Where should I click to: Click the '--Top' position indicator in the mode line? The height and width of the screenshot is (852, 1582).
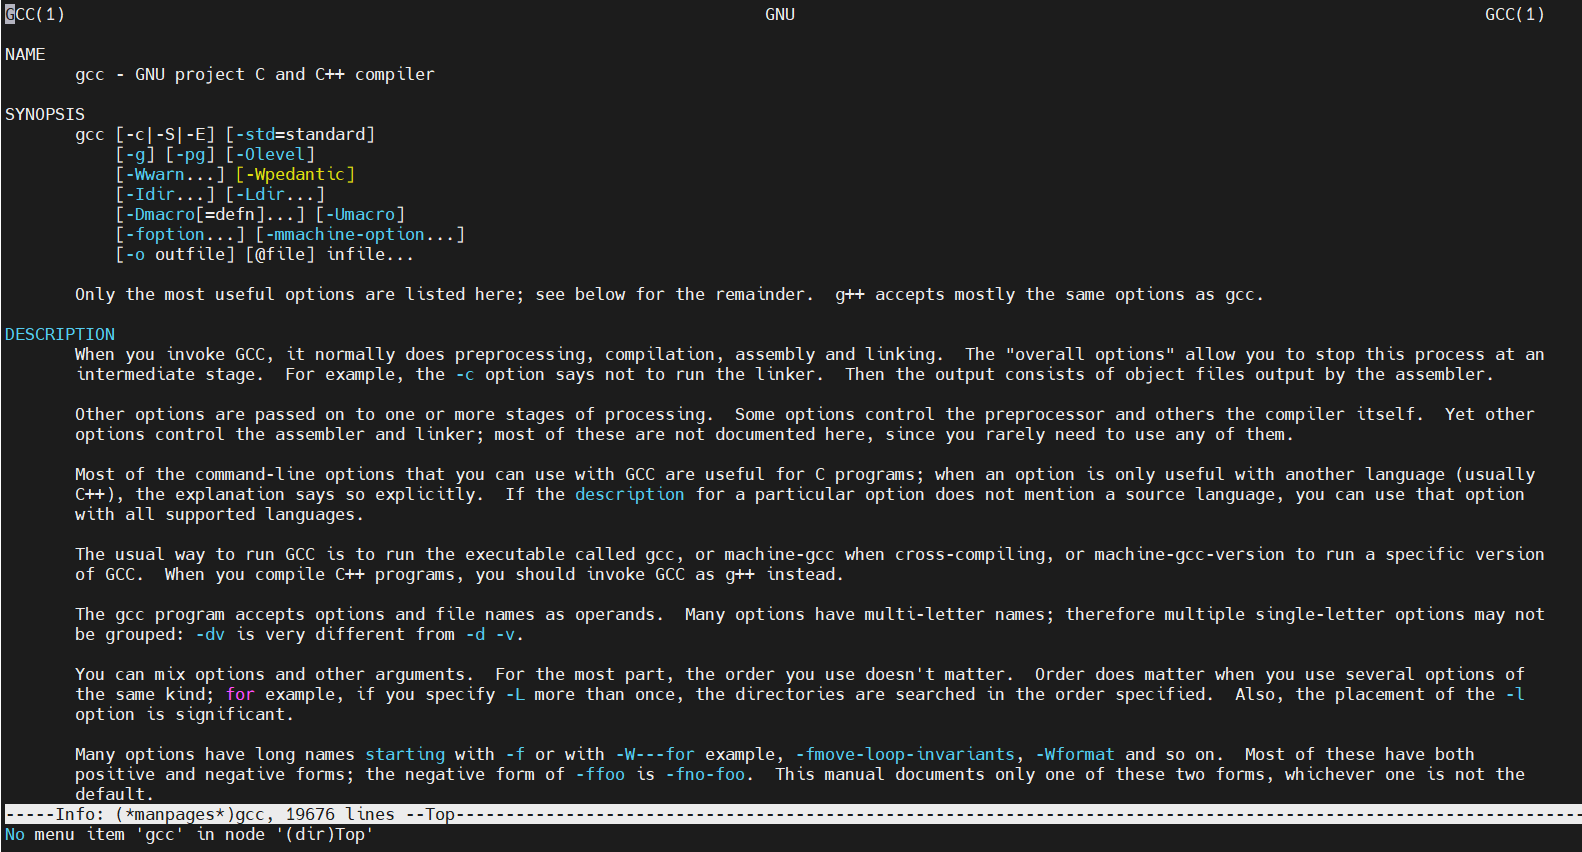(x=430, y=814)
